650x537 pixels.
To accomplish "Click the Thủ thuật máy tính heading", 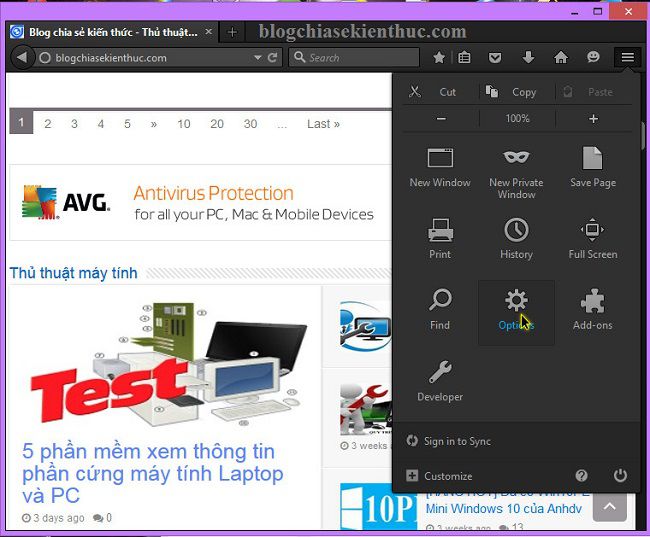I will (x=73, y=273).
